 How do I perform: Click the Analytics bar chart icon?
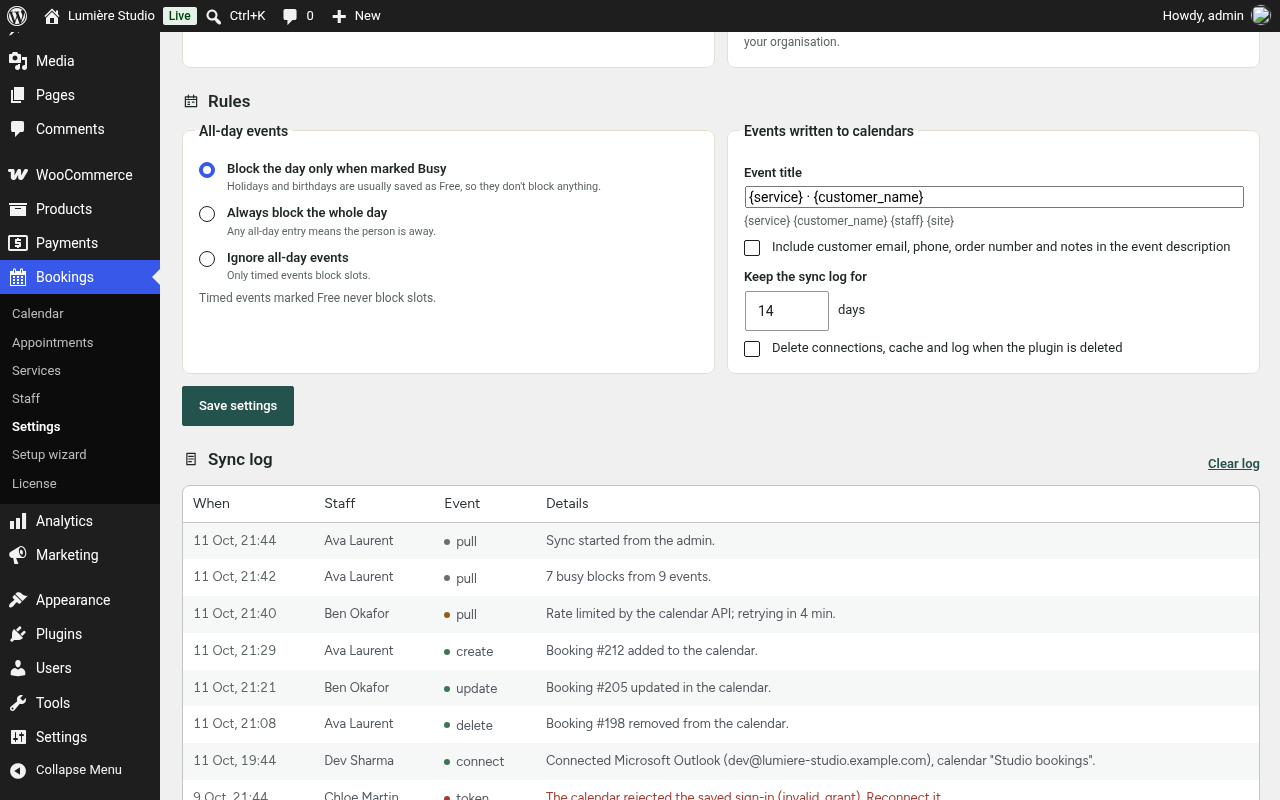(18, 521)
